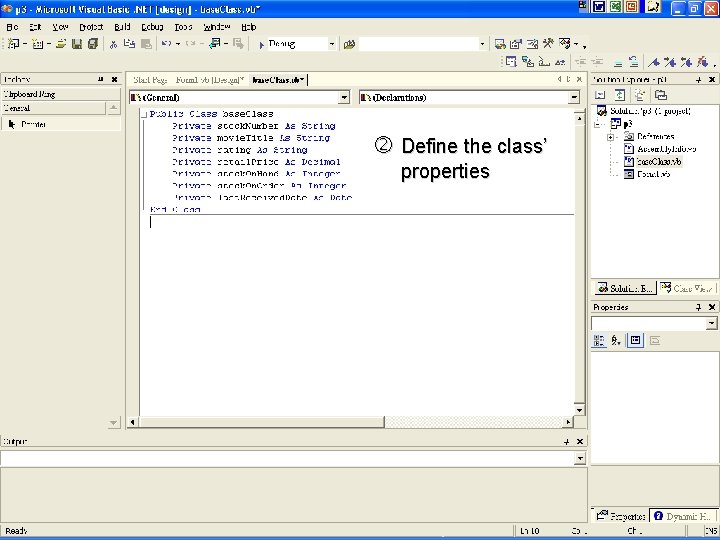Click the Toolbox hammer-and-wrench icon
This screenshot has width=720, height=540.
click(548, 44)
